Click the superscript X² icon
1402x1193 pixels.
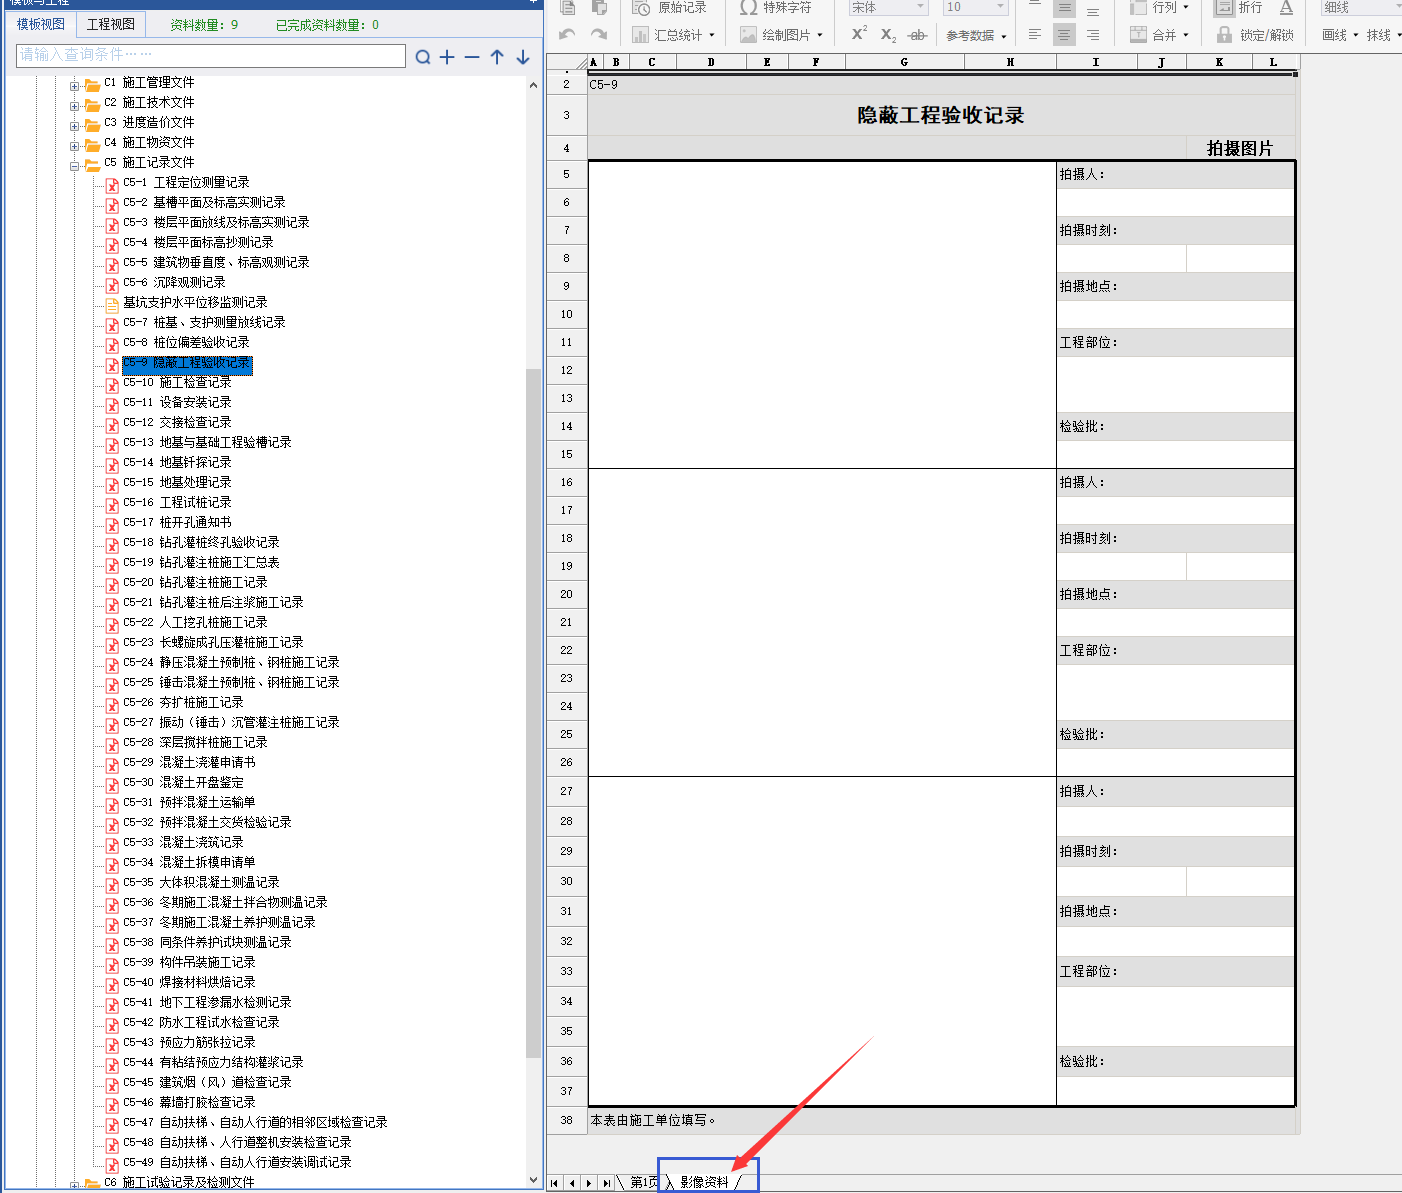point(859,34)
